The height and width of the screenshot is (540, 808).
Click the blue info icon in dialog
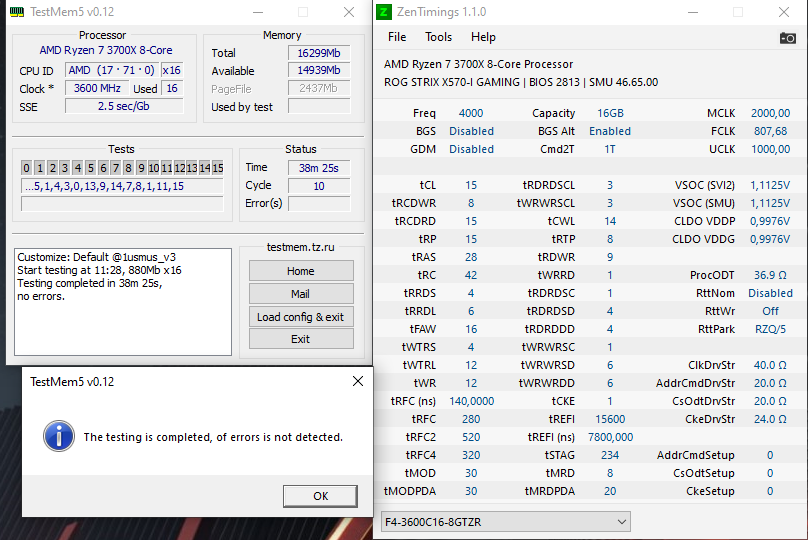[x=59, y=436]
